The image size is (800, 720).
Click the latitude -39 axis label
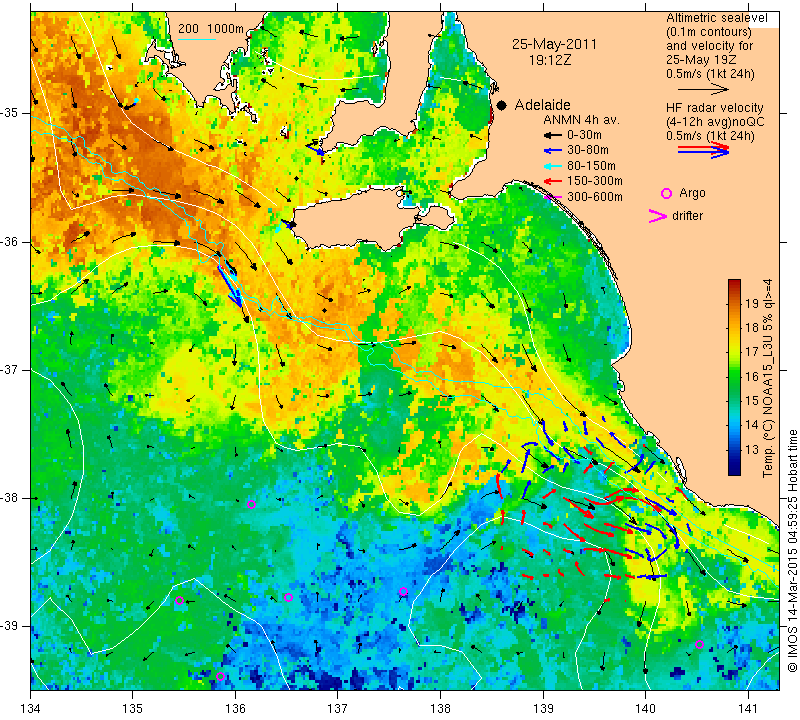[9, 626]
